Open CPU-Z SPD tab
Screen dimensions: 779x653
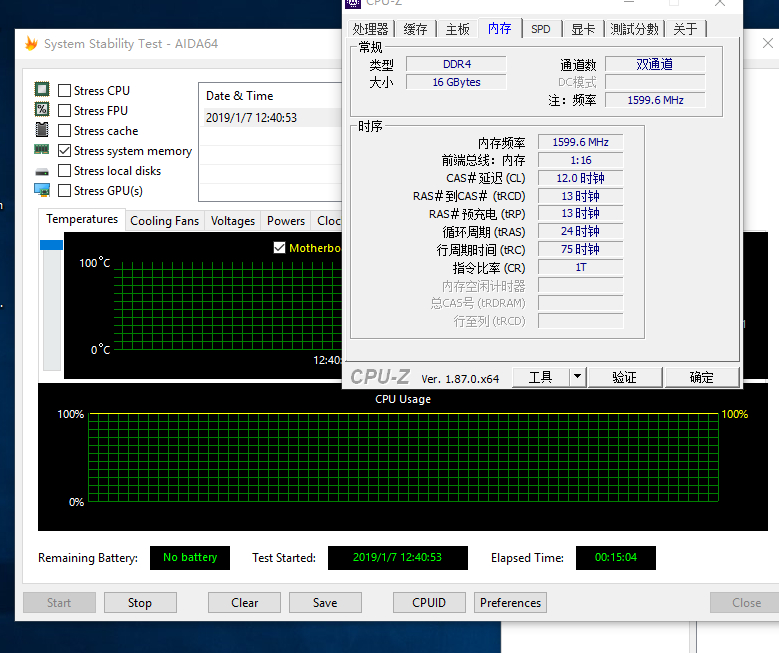click(x=541, y=29)
